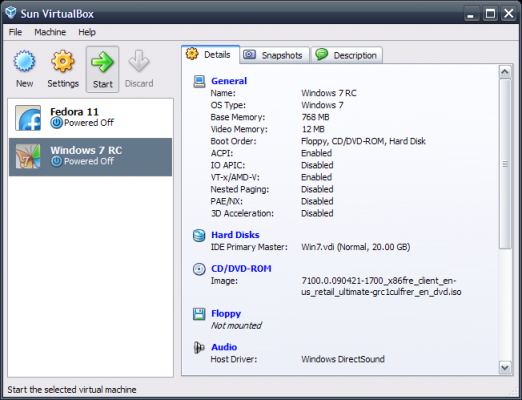Click the 768 MB base memory value

[x=315, y=117]
